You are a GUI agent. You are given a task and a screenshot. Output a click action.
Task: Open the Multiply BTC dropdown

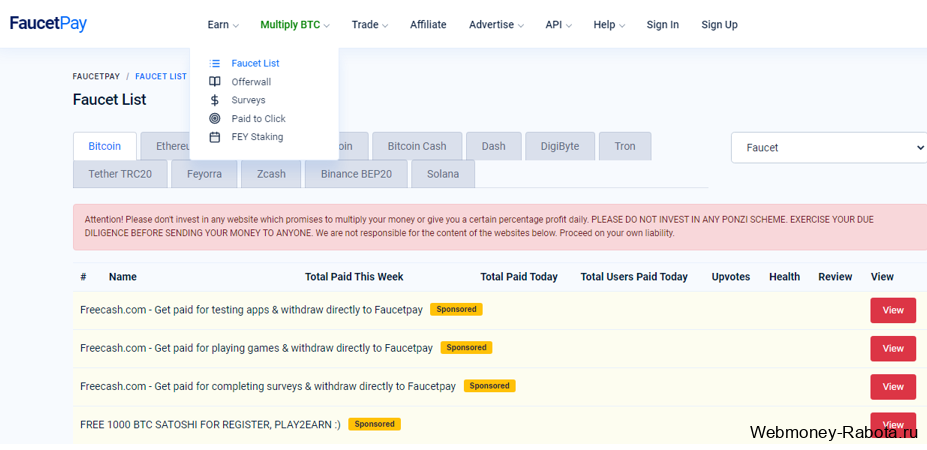pyautogui.click(x=295, y=25)
